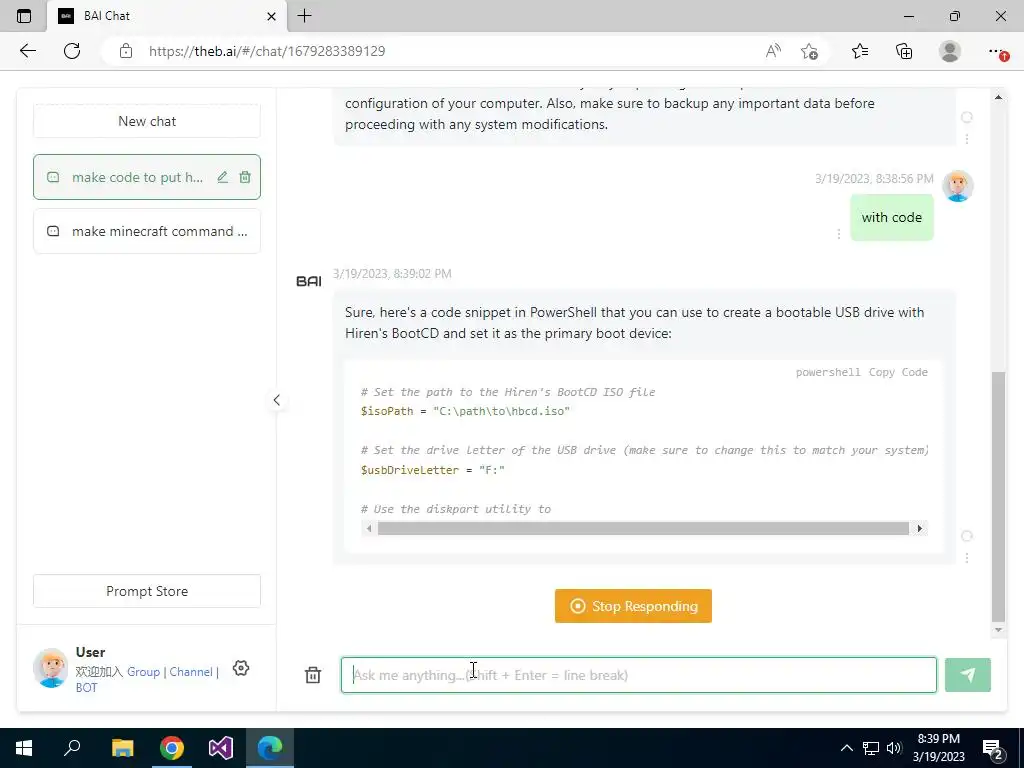This screenshot has width=1024, height=768.
Task: Open a new browser tab
Action: pyautogui.click(x=304, y=16)
